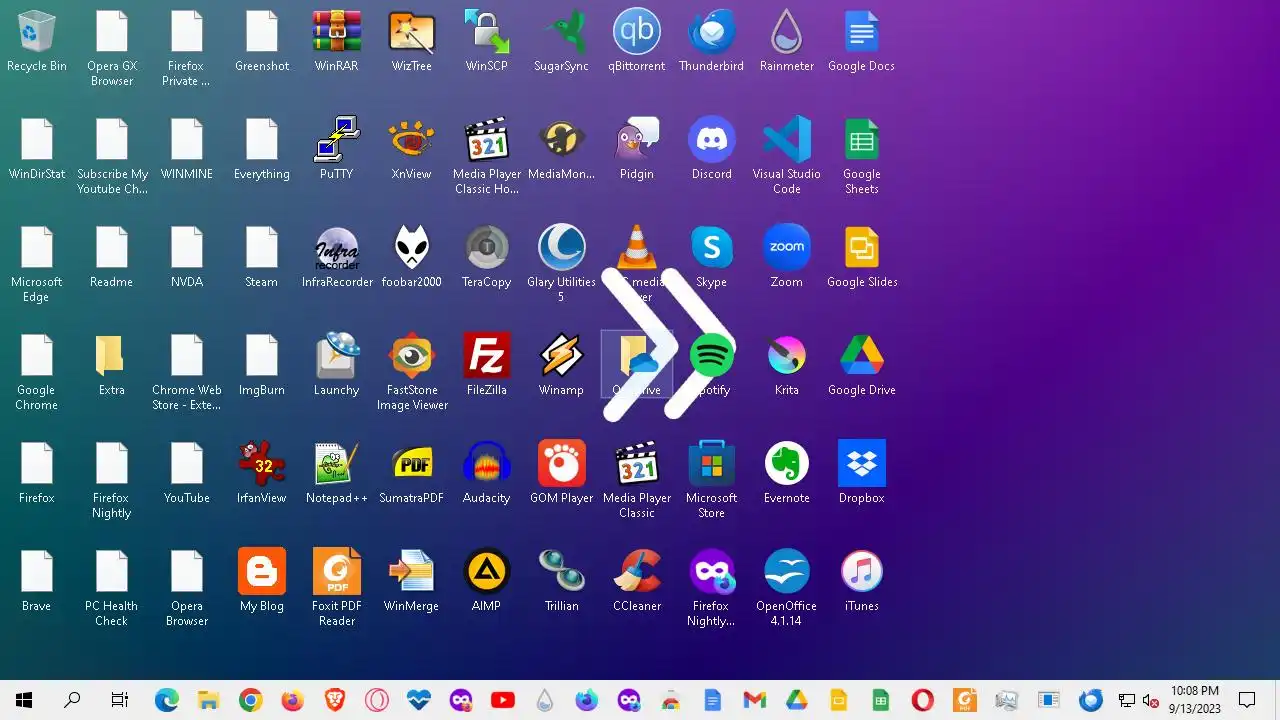Open the Discord desktop shortcut
This screenshot has height=720, width=1280.
tap(711, 149)
